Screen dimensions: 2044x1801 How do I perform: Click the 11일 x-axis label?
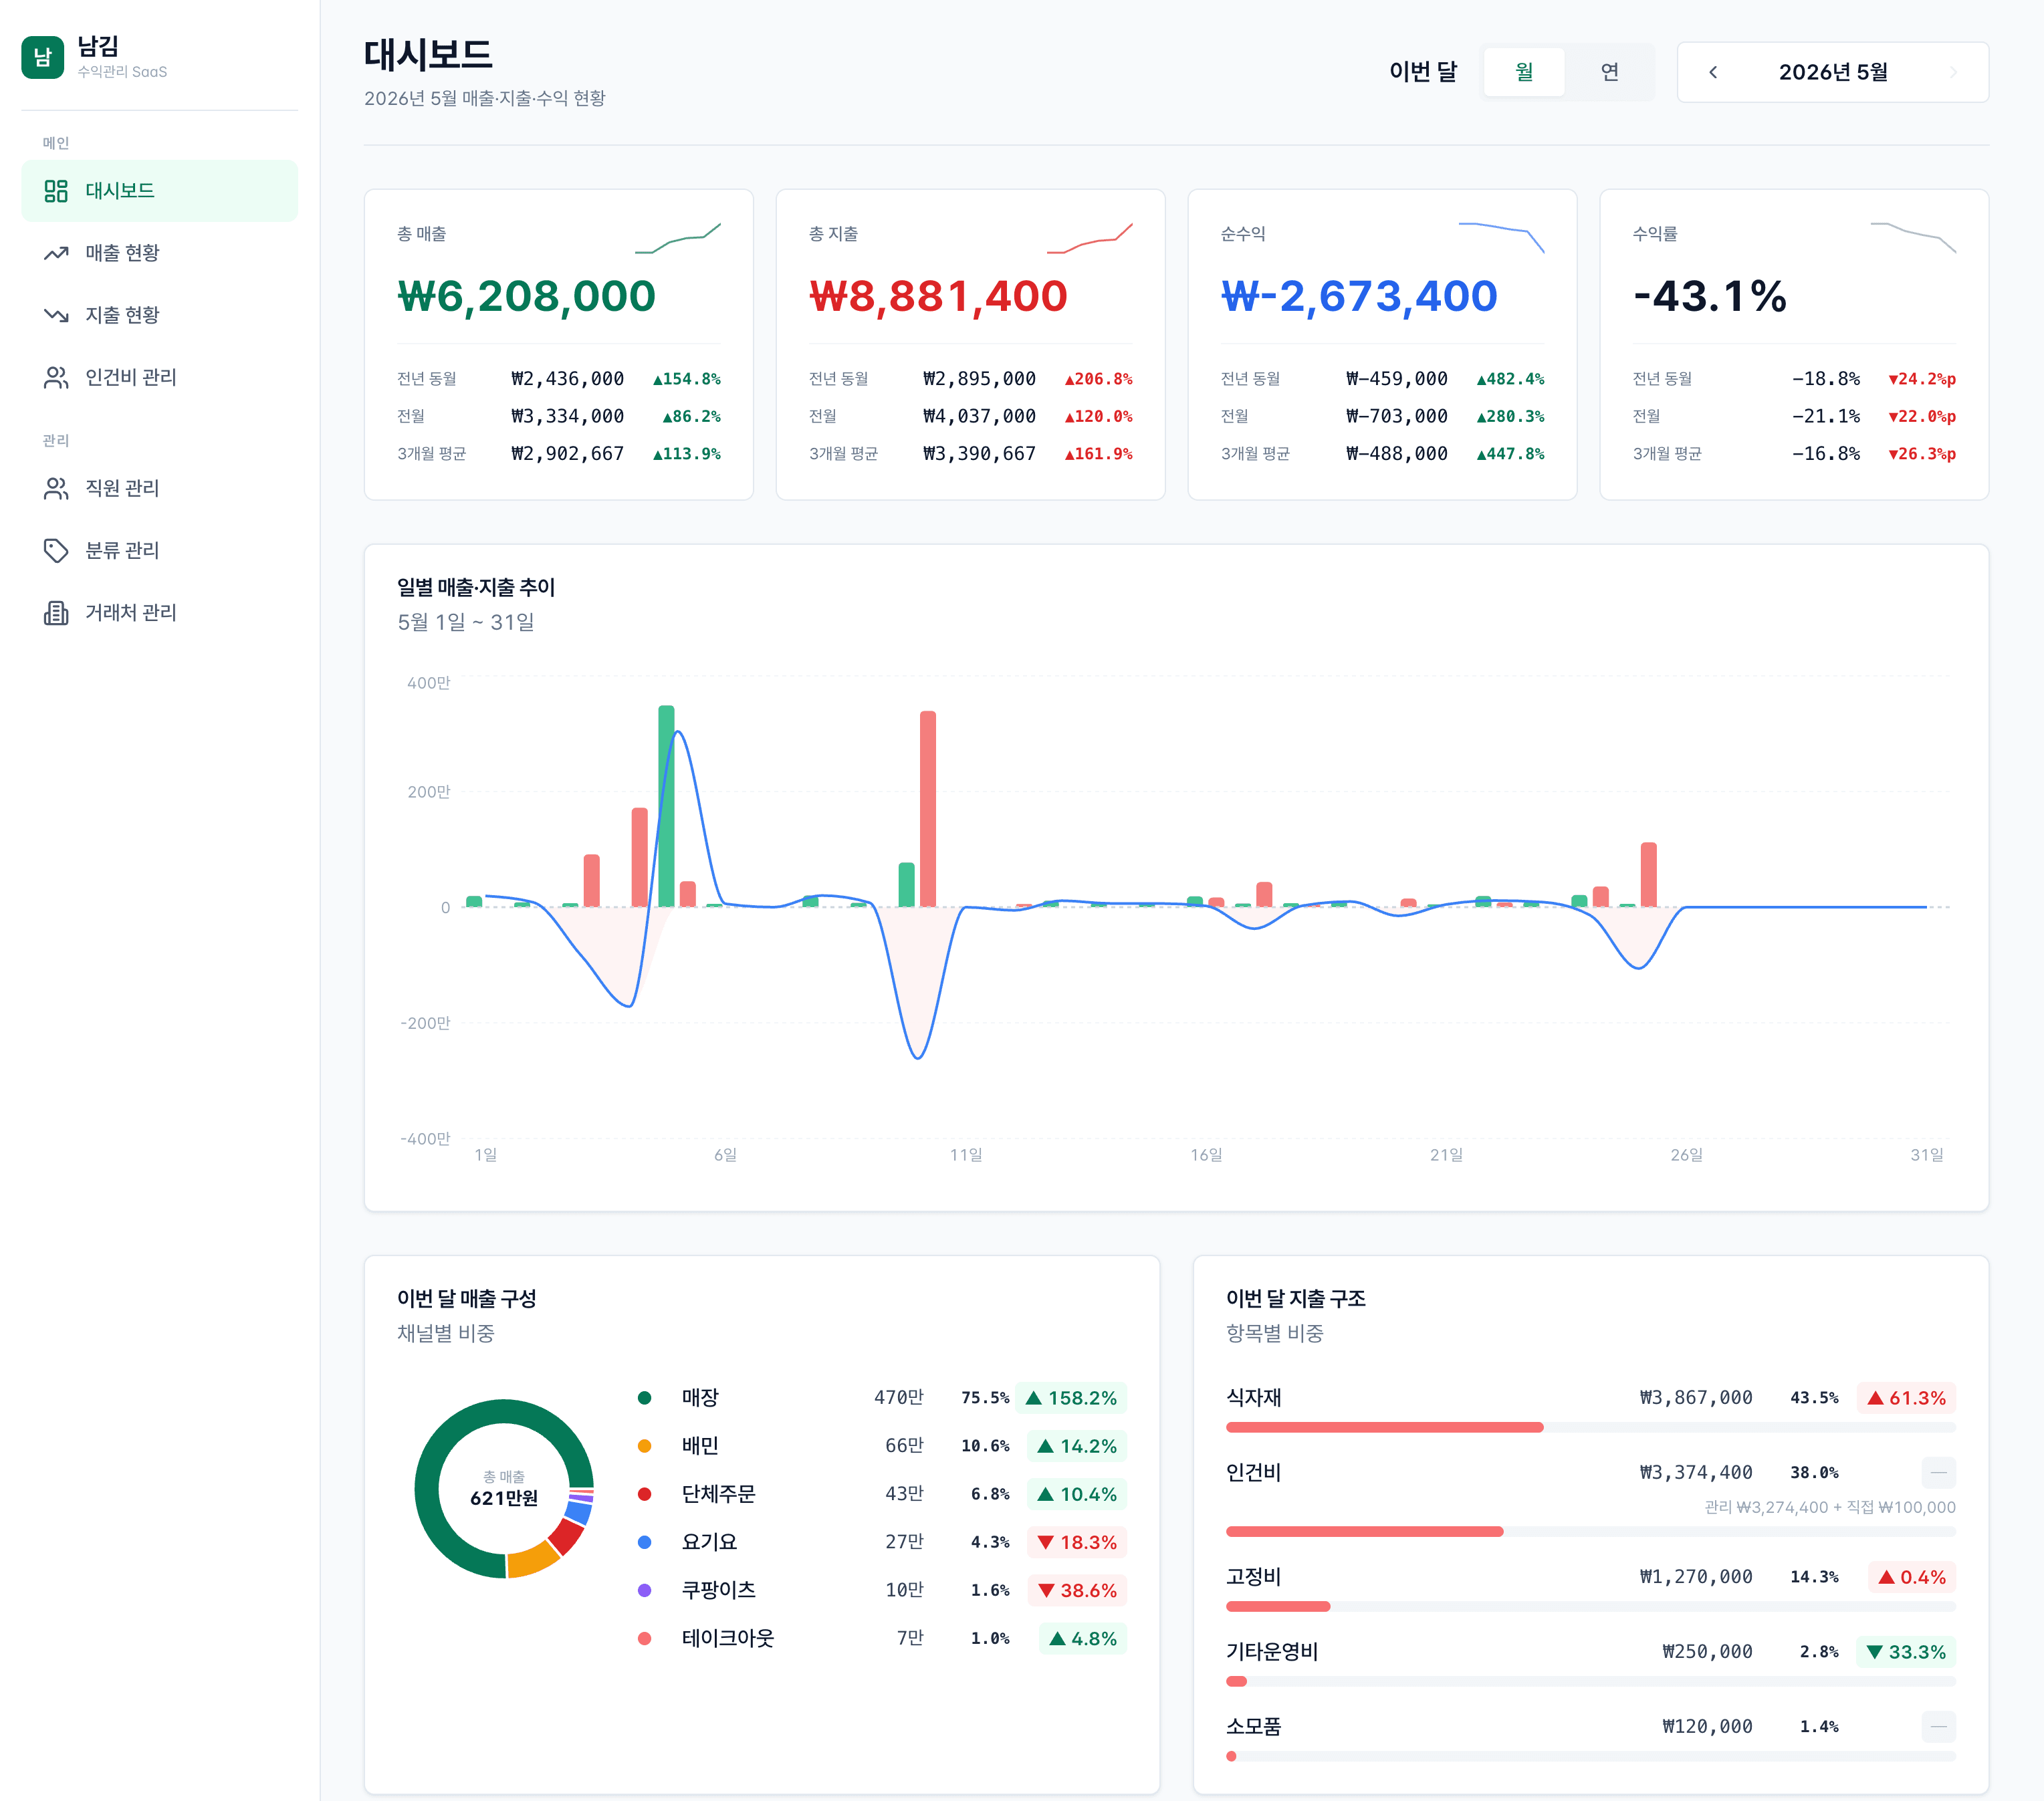(965, 1155)
